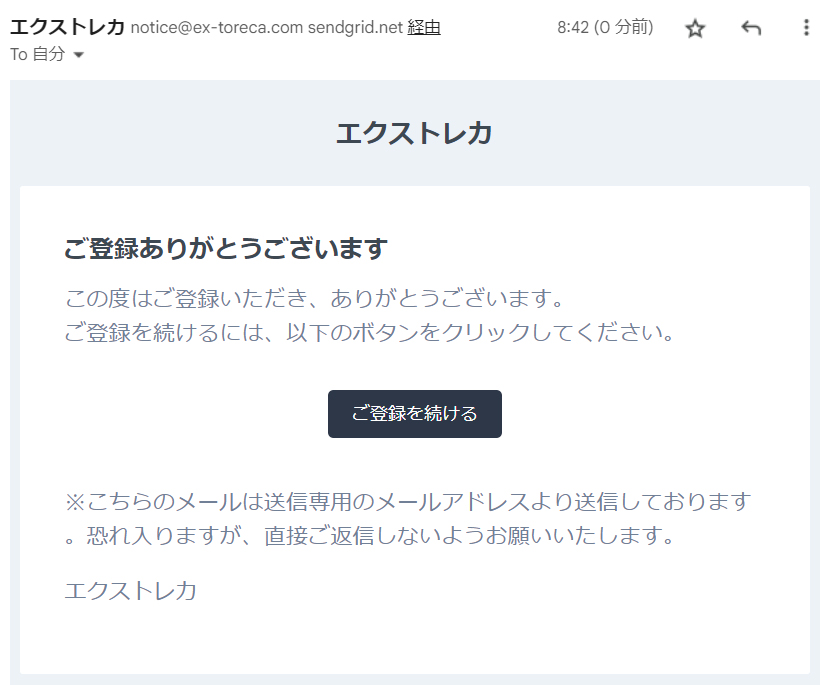Screen dimensions: 834x685
Task: Click the reply arrow icon
Action: point(751,28)
